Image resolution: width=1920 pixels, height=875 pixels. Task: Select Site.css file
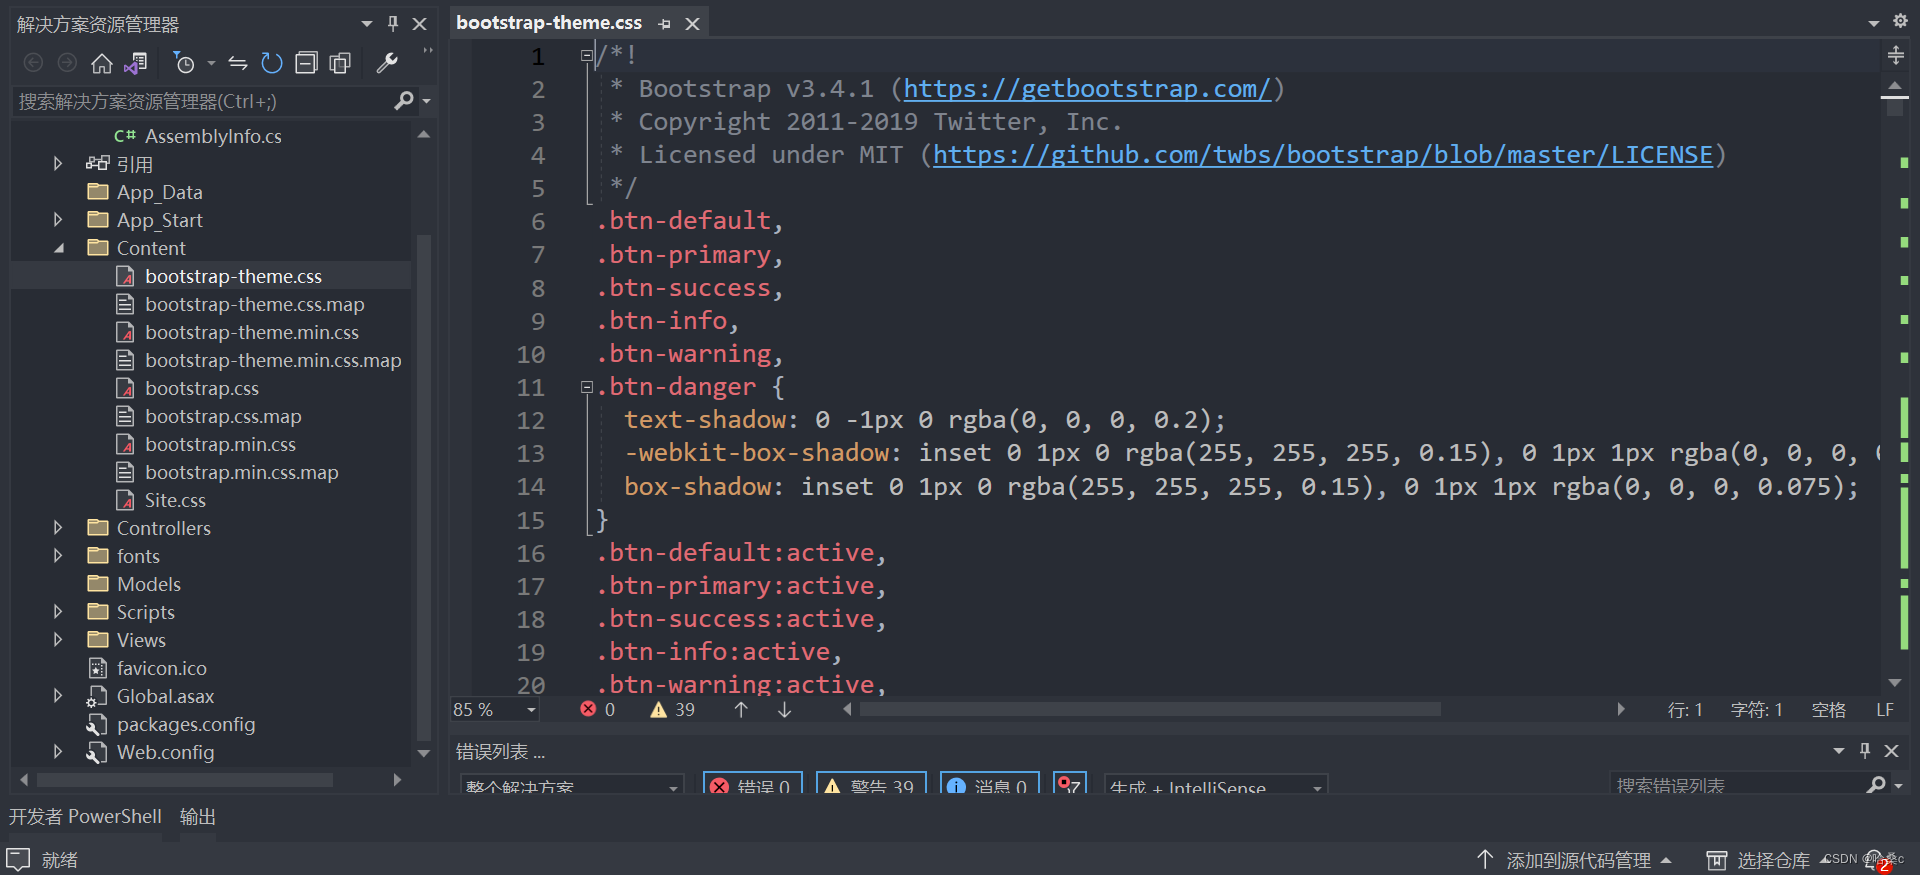(175, 500)
